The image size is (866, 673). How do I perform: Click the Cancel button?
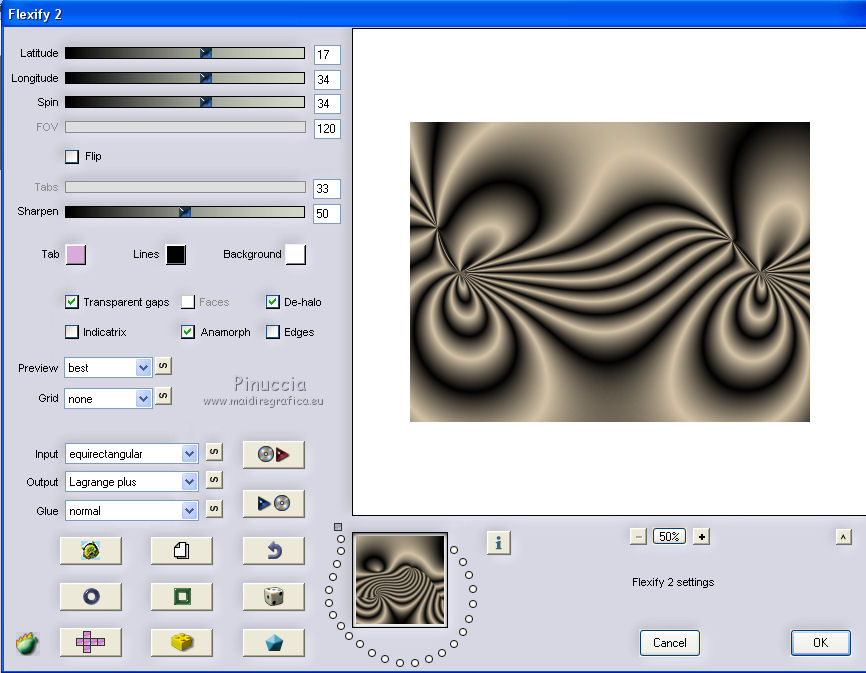pos(669,642)
